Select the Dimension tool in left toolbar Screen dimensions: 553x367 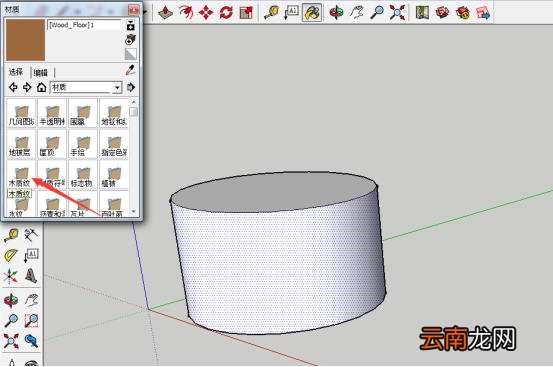pos(31,235)
